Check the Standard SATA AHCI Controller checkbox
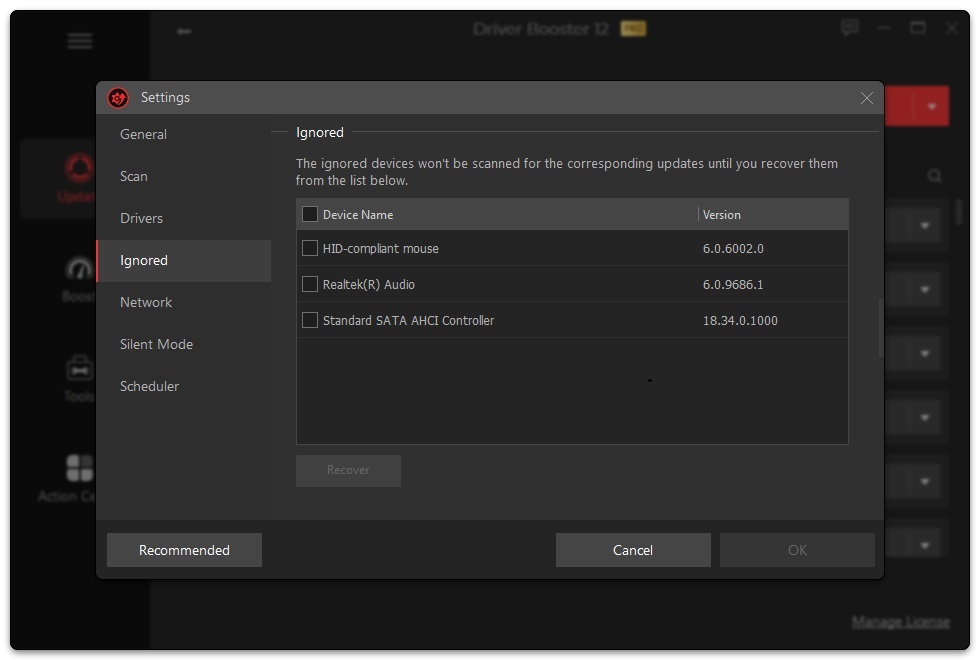Screen dimensions: 980x660 [x=310, y=320]
